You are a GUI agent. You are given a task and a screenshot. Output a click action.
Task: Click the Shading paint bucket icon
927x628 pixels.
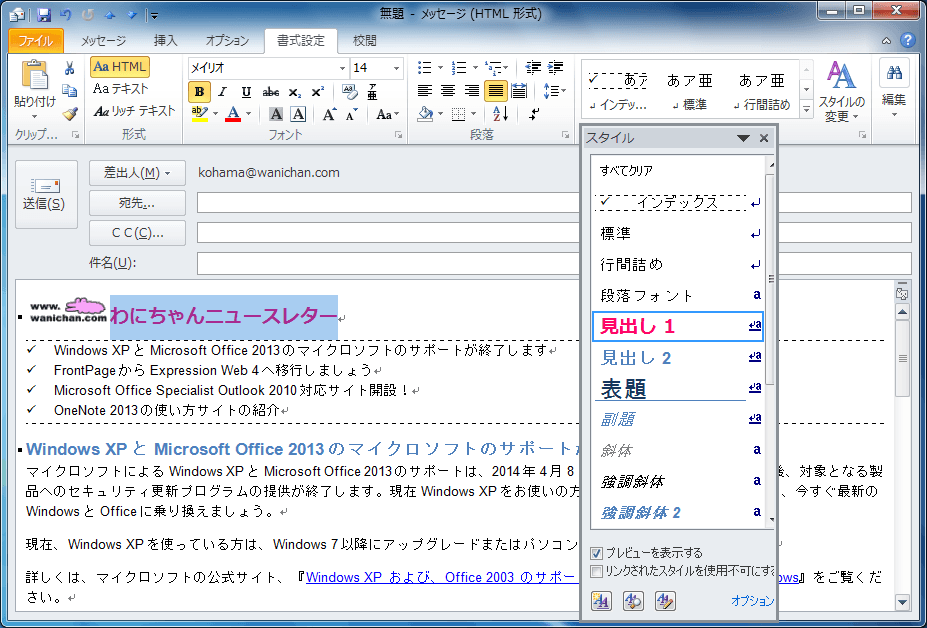tap(425, 114)
